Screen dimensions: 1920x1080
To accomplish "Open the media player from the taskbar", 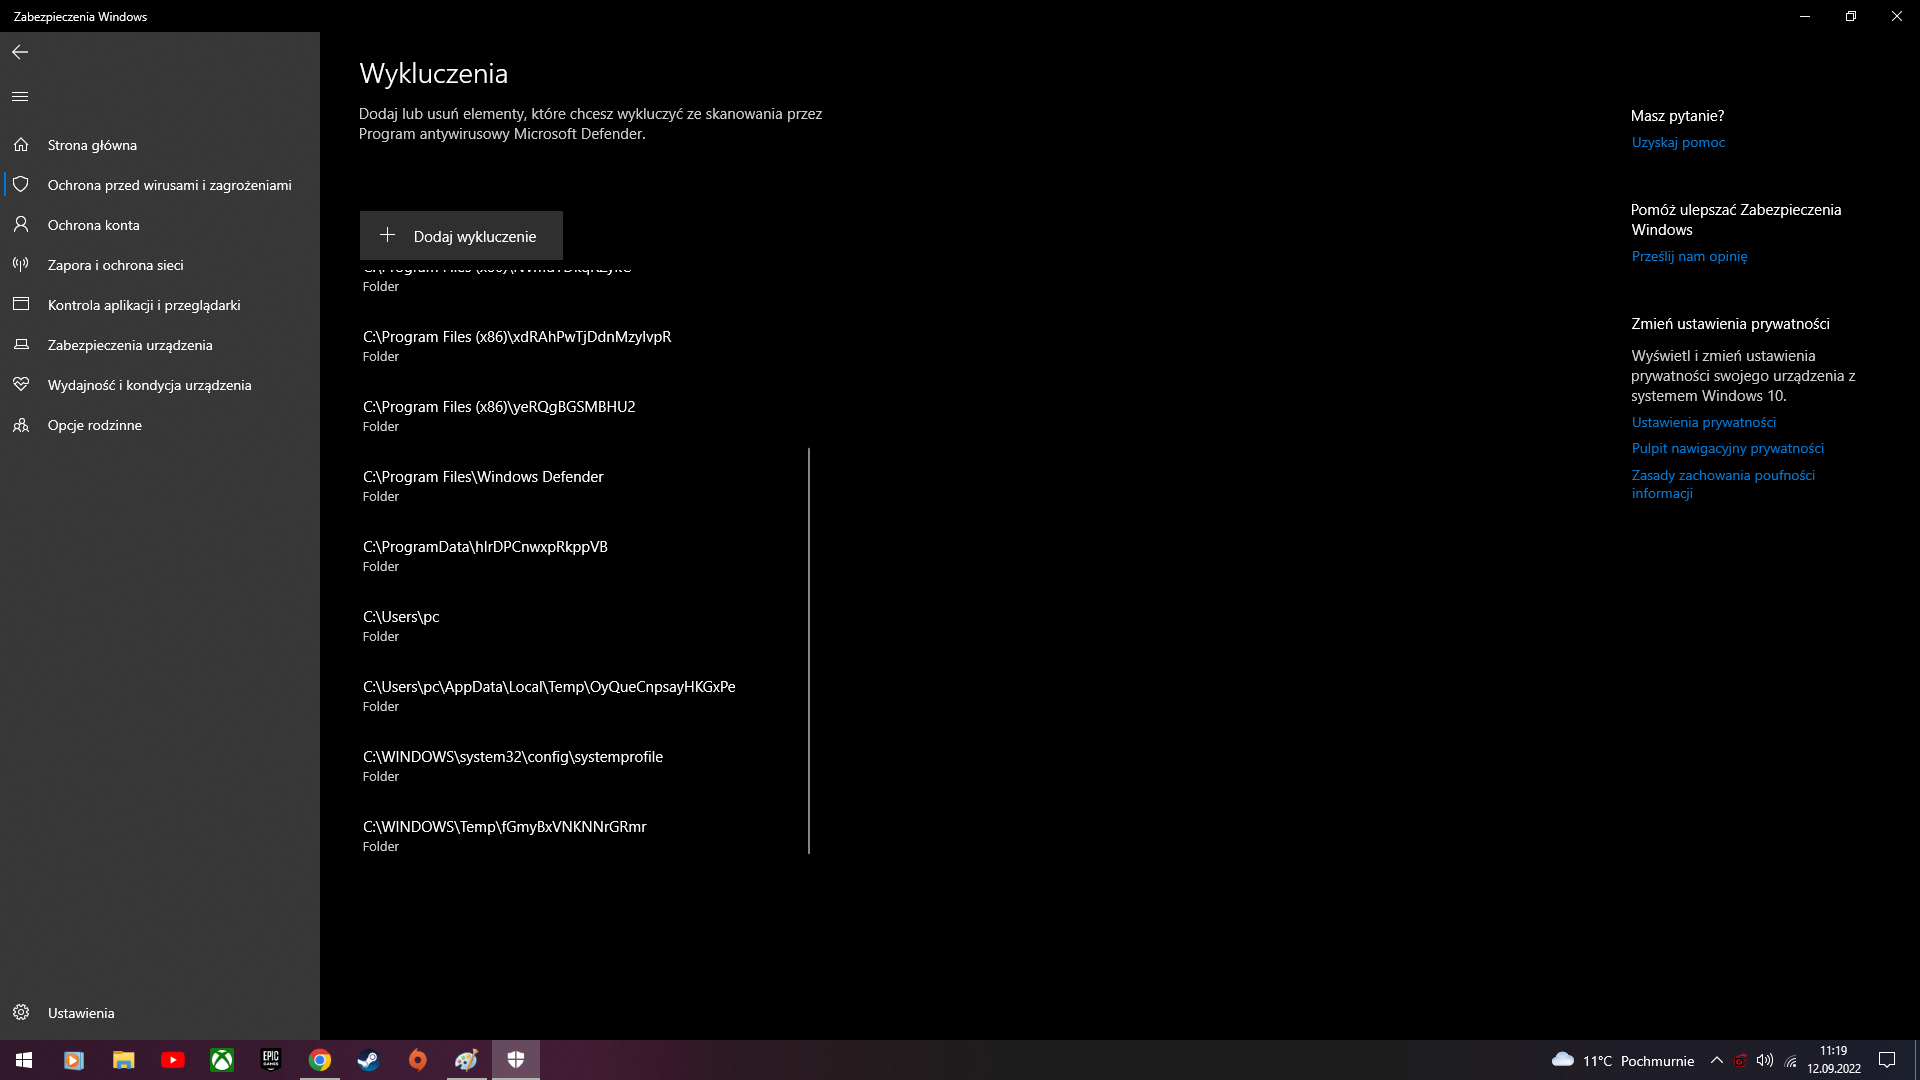I will coord(74,1060).
